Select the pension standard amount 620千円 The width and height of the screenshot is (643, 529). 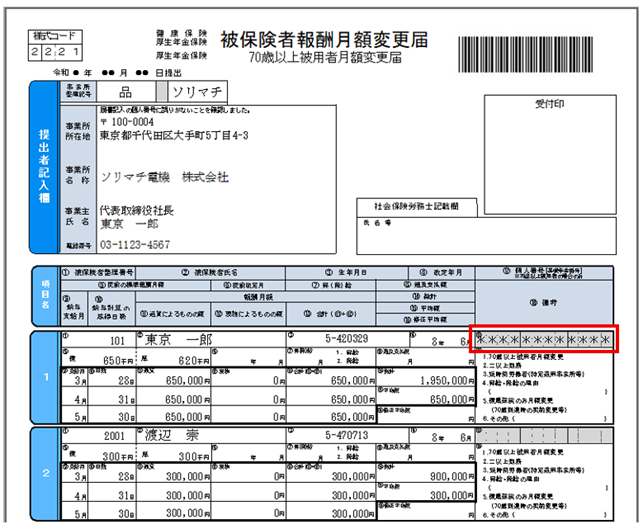click(194, 360)
